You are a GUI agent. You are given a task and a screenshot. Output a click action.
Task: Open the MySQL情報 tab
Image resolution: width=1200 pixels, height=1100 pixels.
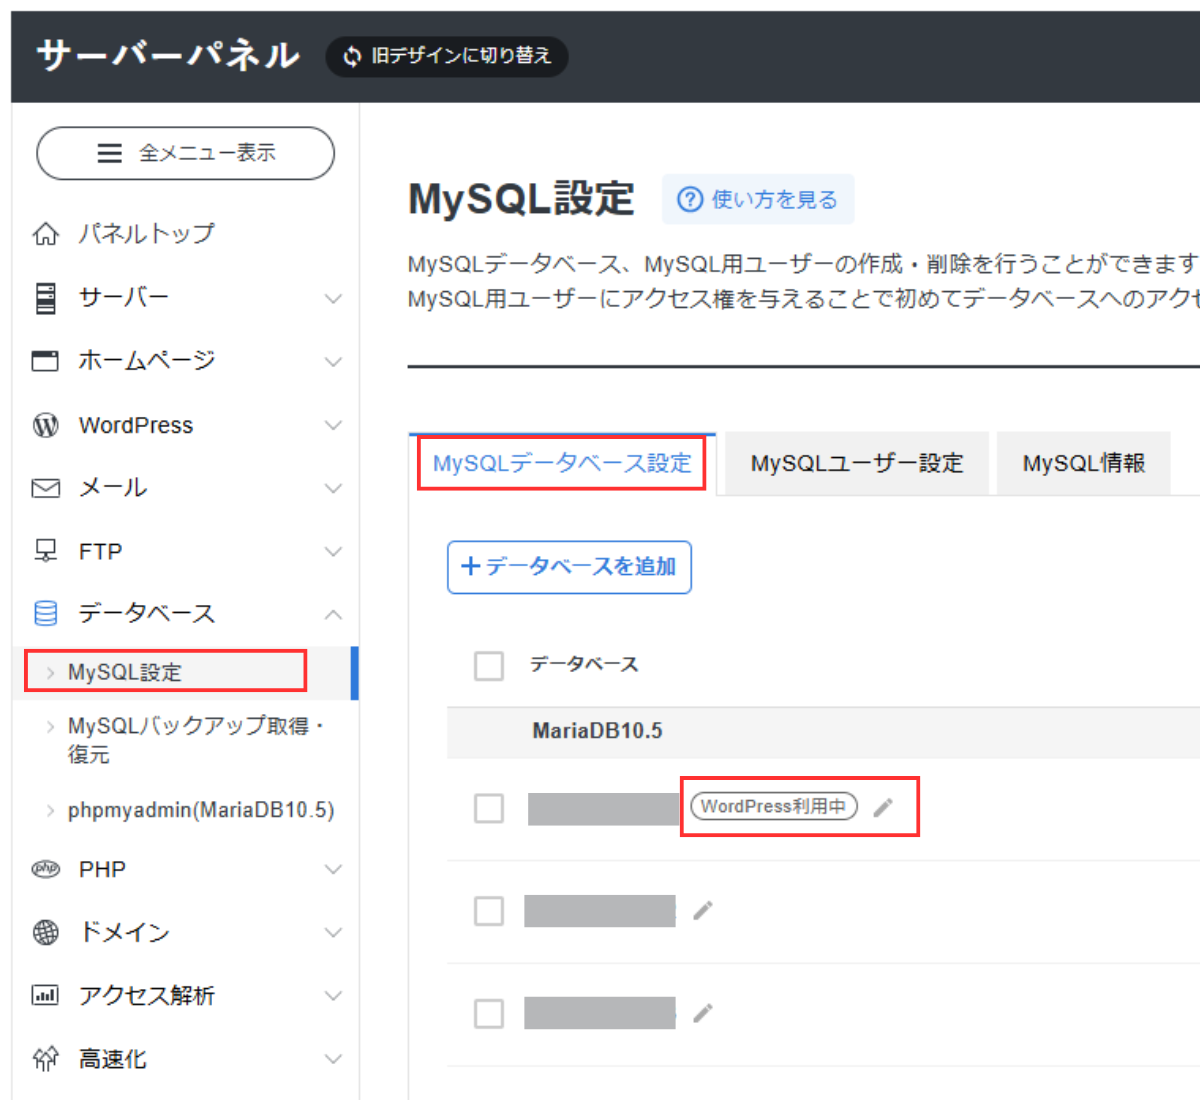[1083, 463]
